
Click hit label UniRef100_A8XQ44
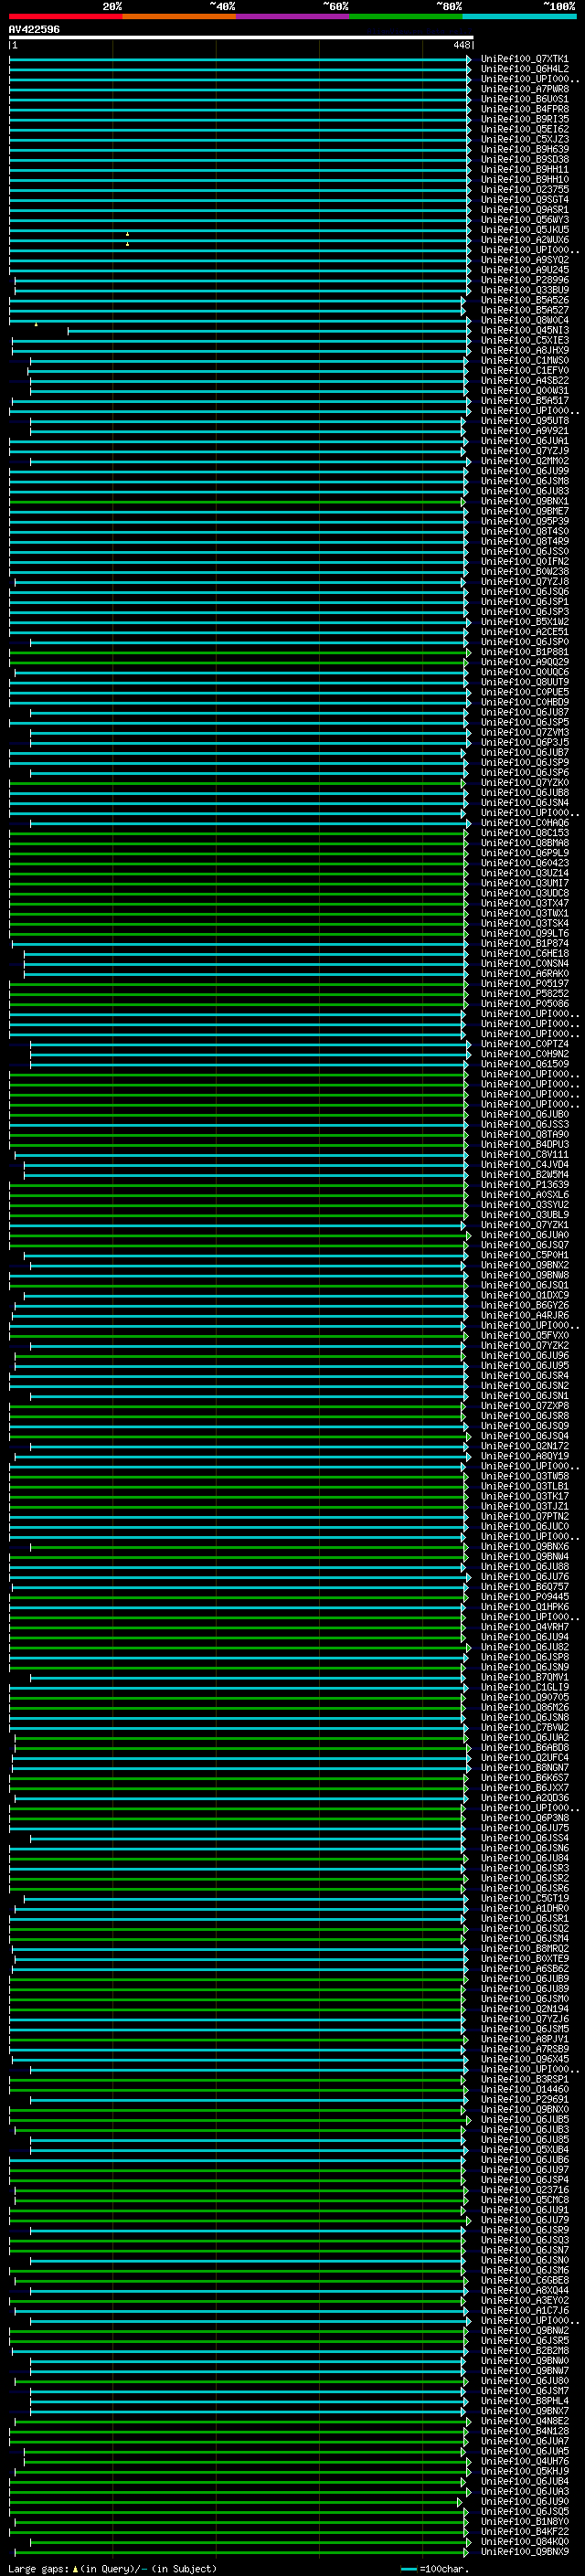tap(524, 2290)
